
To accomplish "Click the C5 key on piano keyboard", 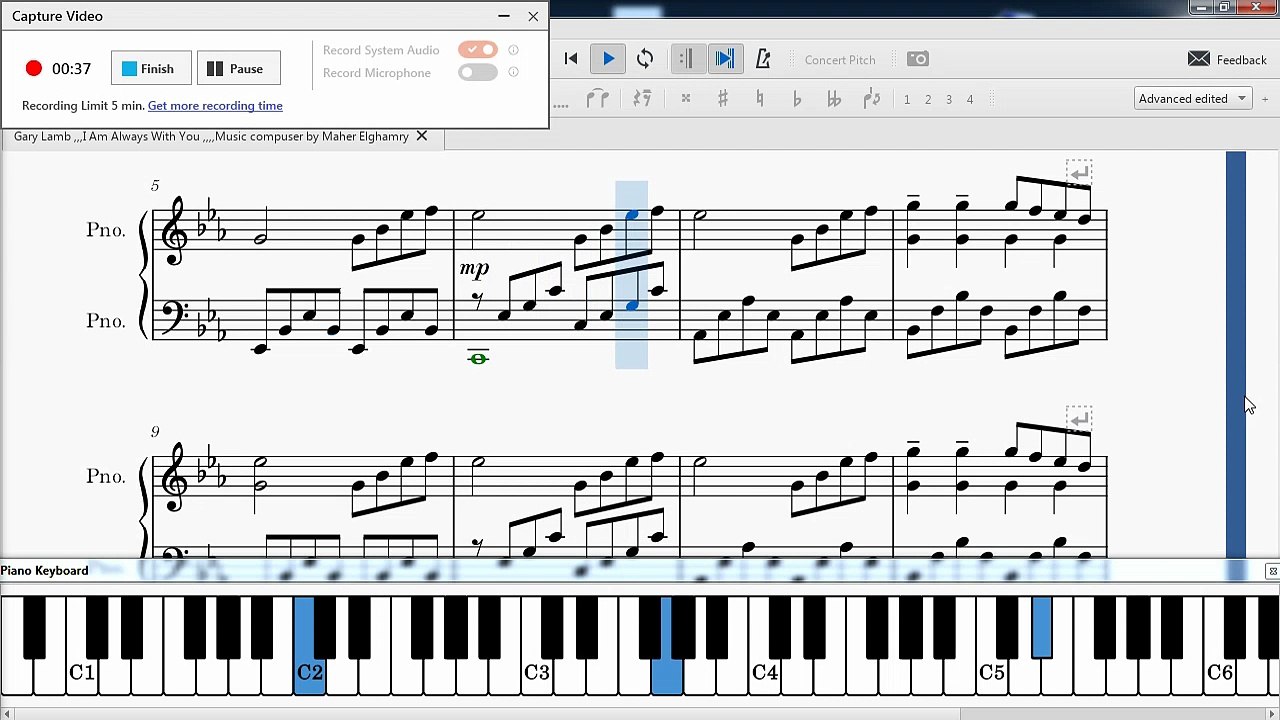I will pyautogui.click(x=992, y=672).
